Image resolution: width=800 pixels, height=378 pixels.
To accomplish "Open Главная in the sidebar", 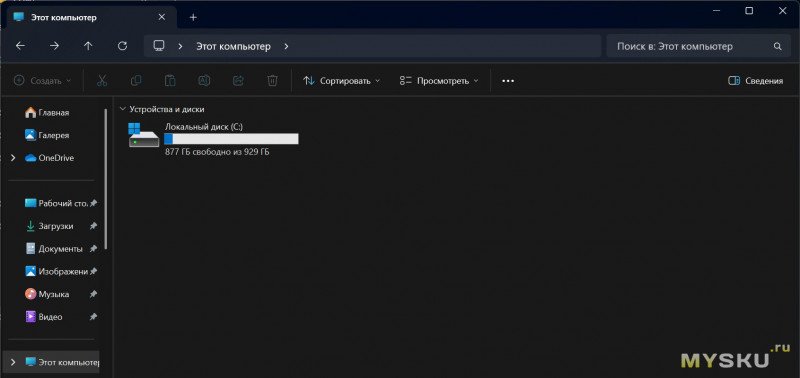I will [x=47, y=113].
